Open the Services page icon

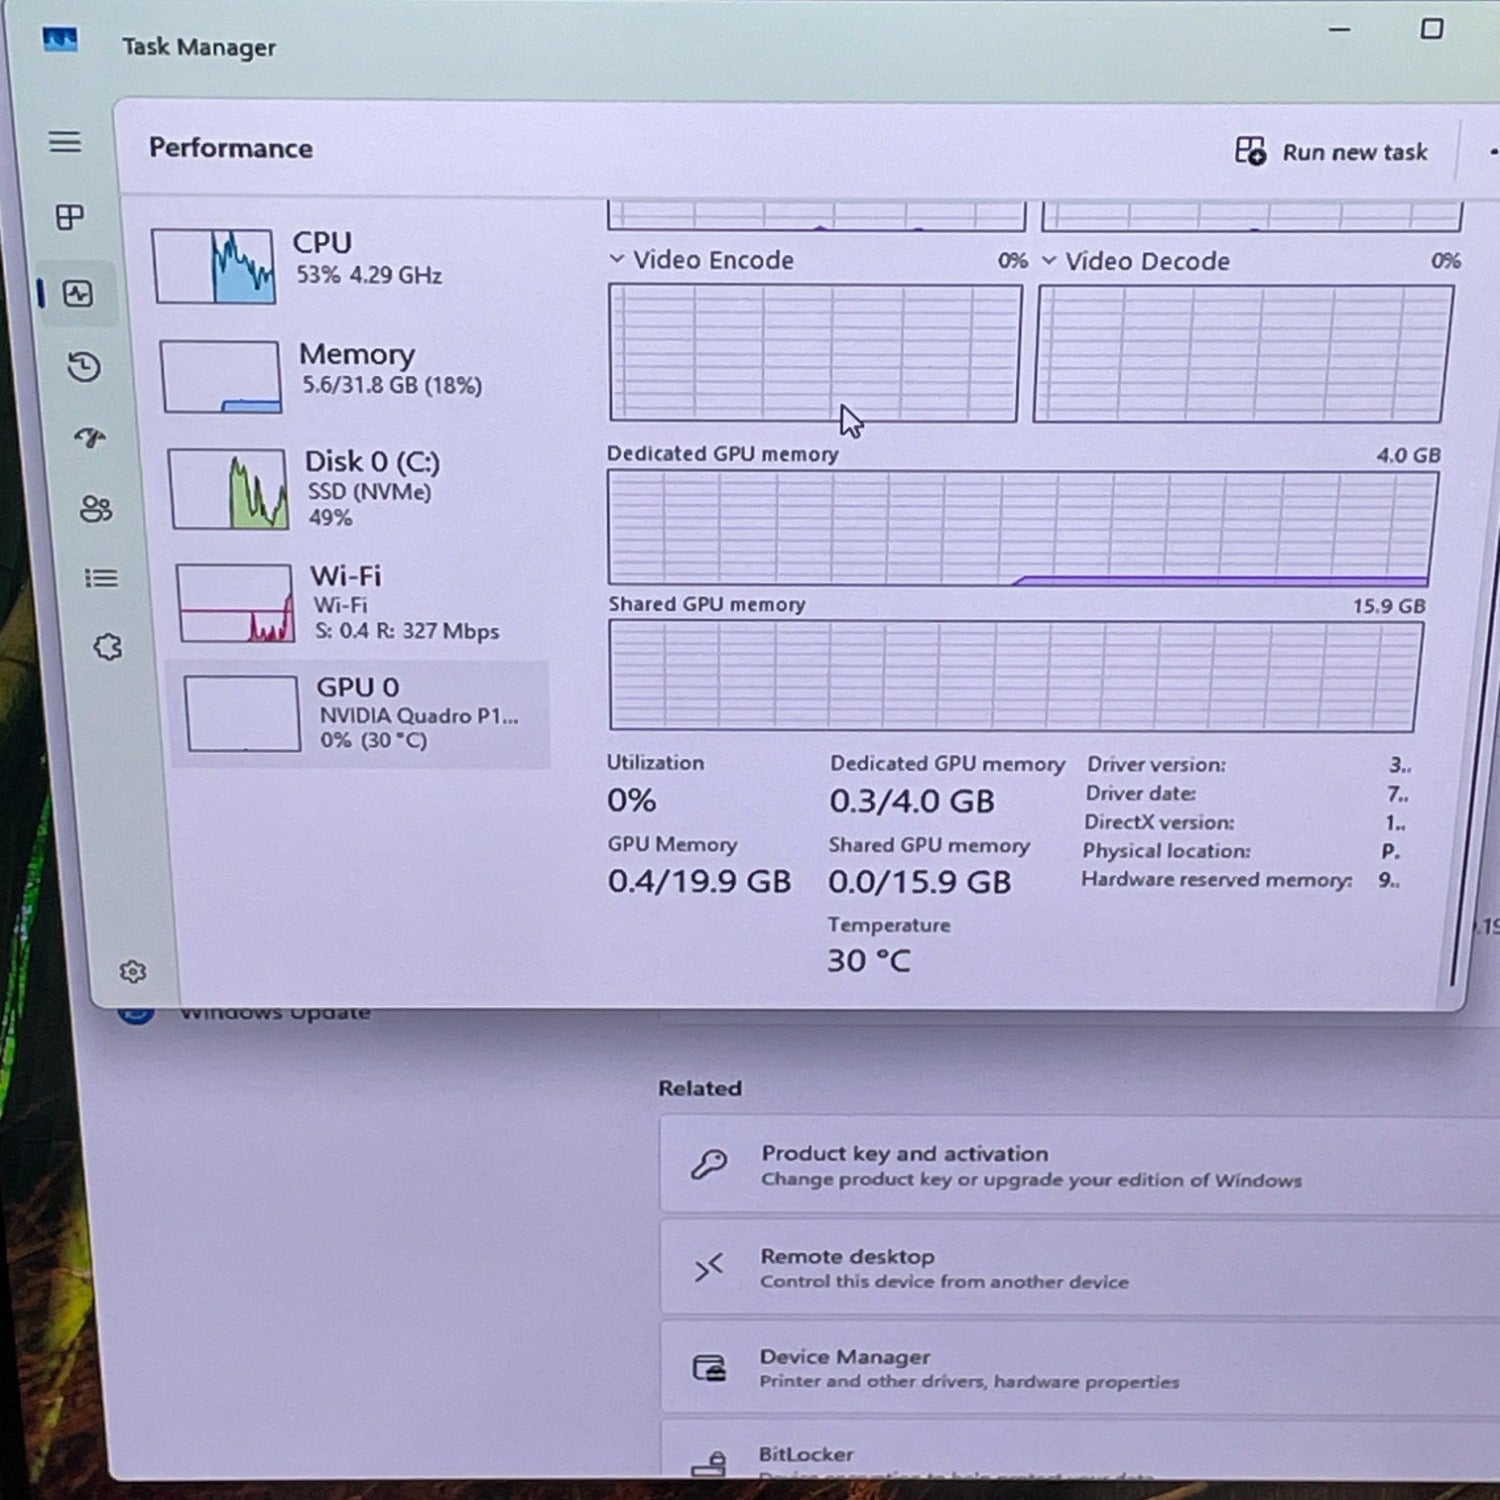click(108, 647)
